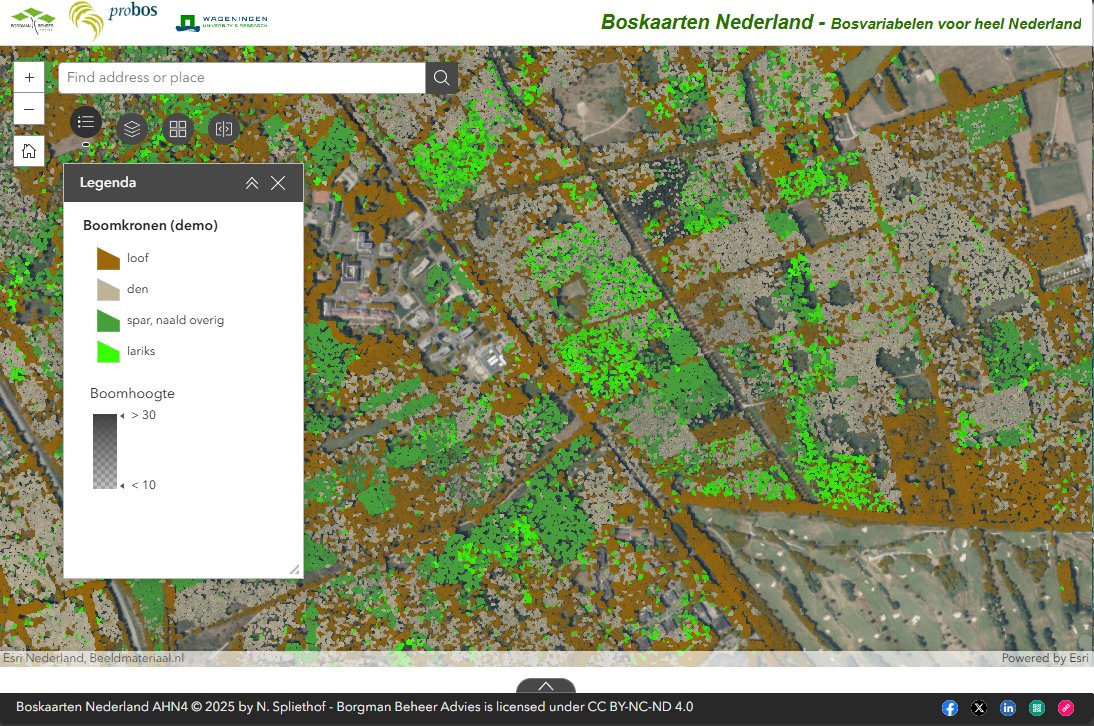Close the Legenda panel
Screen dimensions: 1094x726
tap(279, 182)
